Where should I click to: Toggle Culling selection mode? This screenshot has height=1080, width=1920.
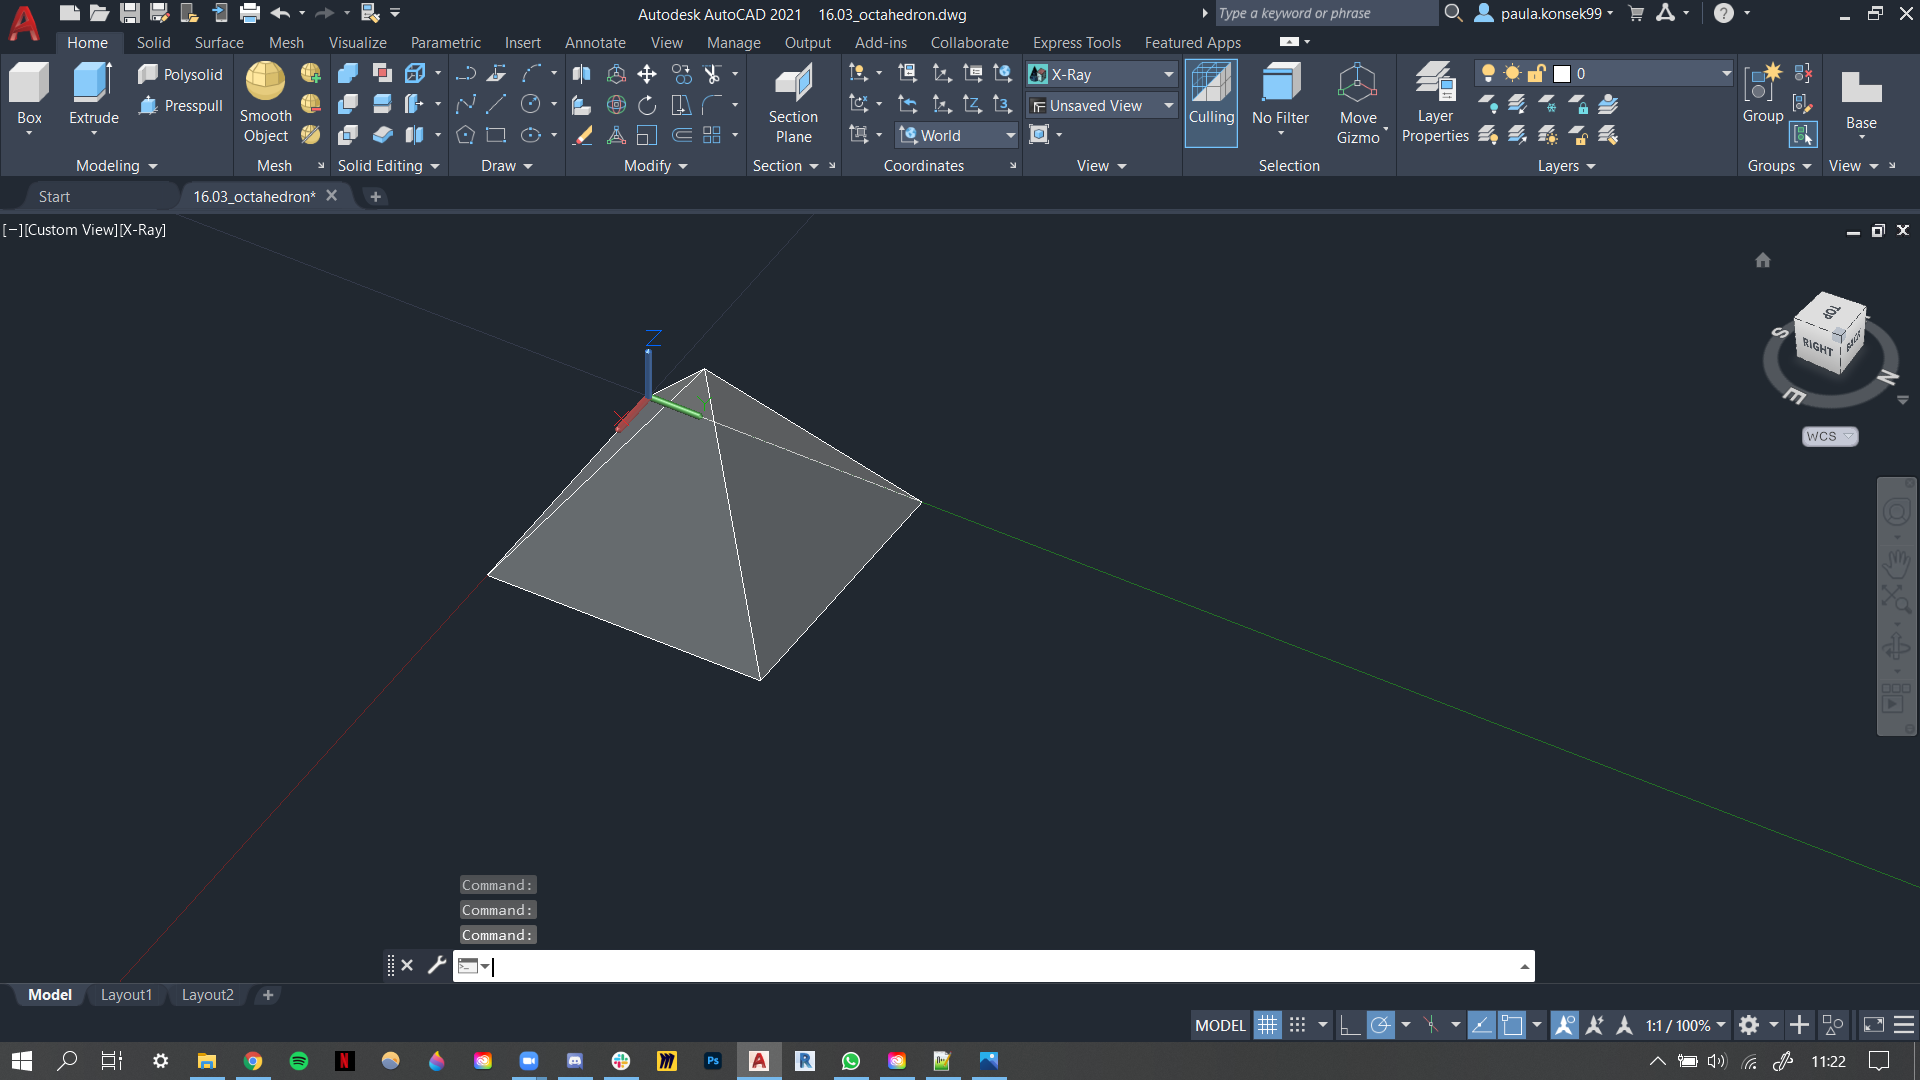1211,103
